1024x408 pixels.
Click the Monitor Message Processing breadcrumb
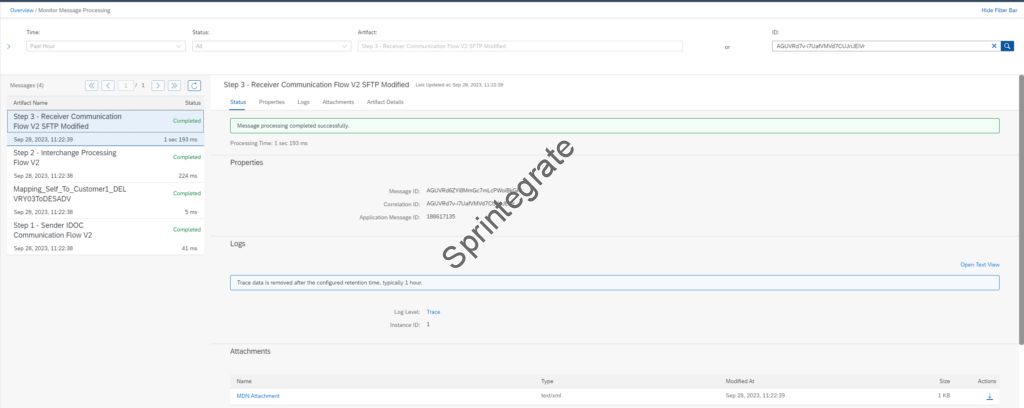[x=74, y=10]
